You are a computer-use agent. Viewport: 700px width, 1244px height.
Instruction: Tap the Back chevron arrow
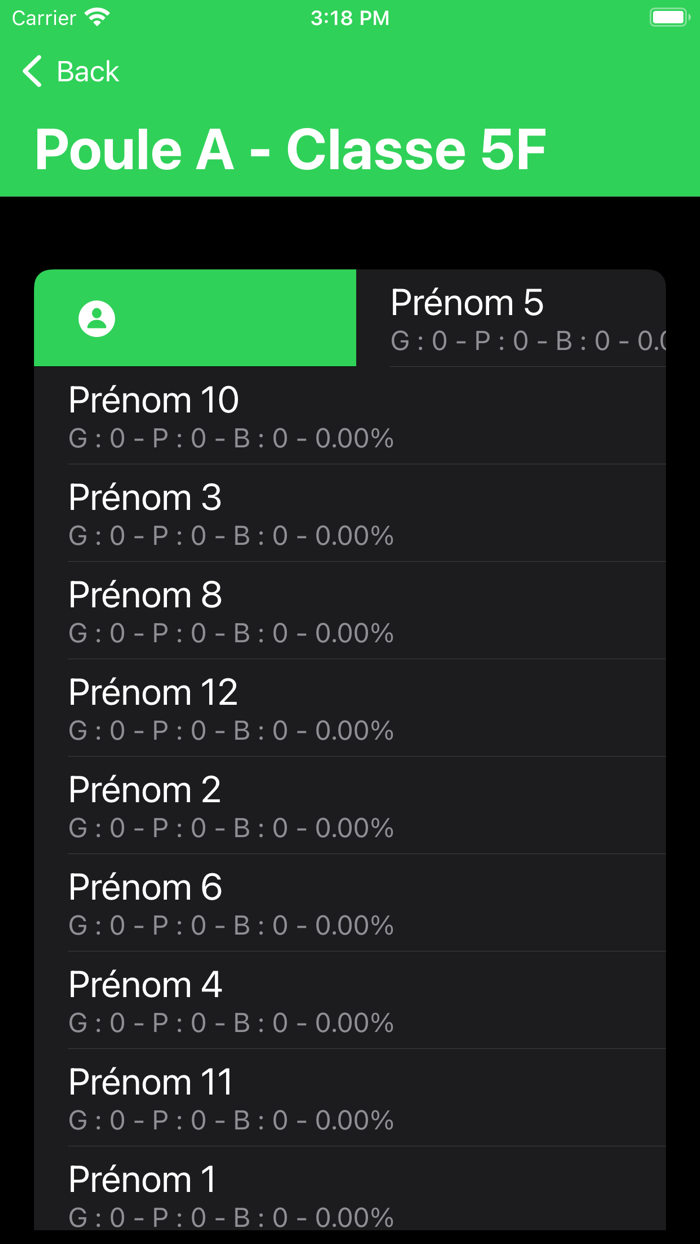tap(32, 71)
